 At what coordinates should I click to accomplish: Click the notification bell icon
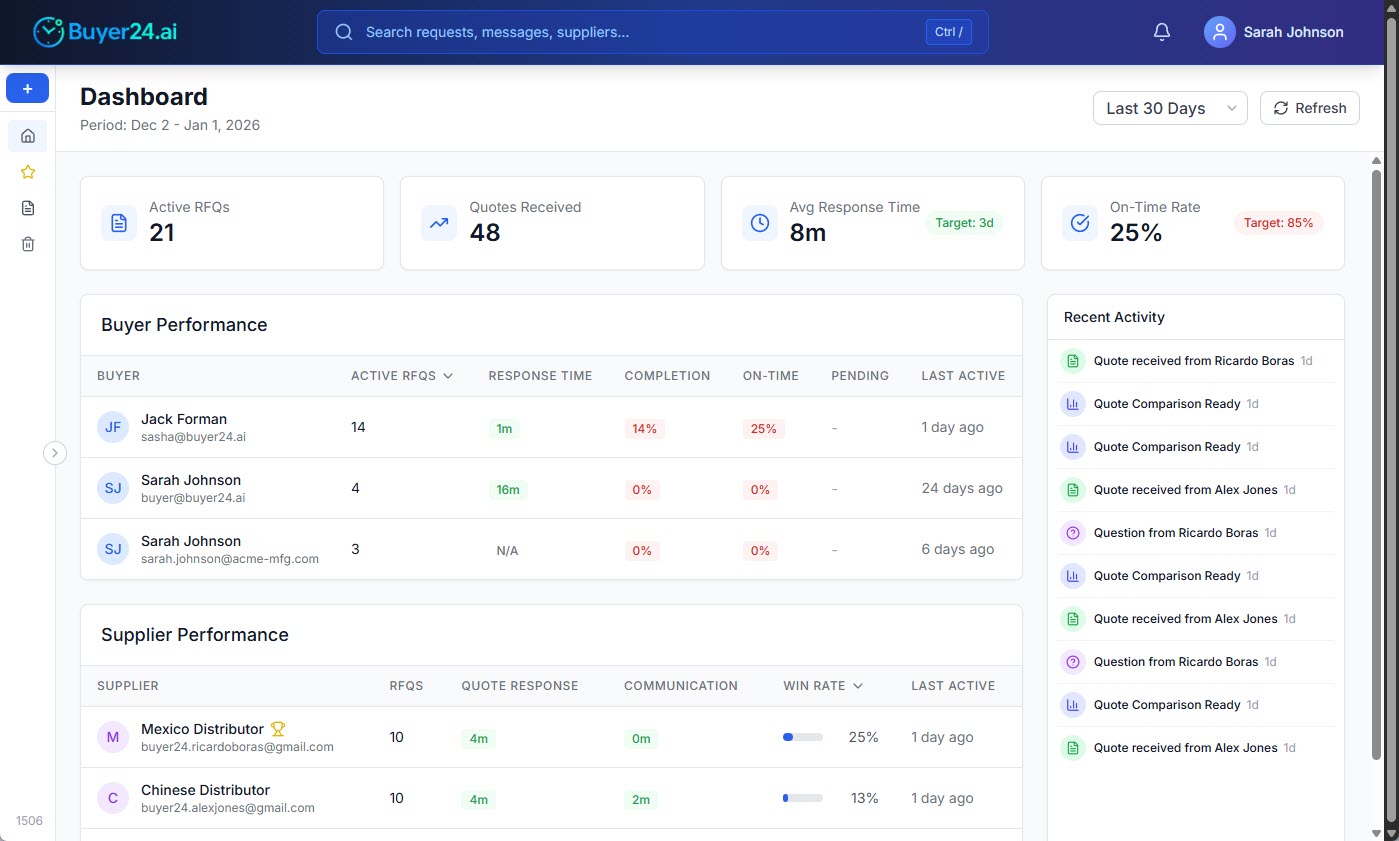click(1161, 31)
